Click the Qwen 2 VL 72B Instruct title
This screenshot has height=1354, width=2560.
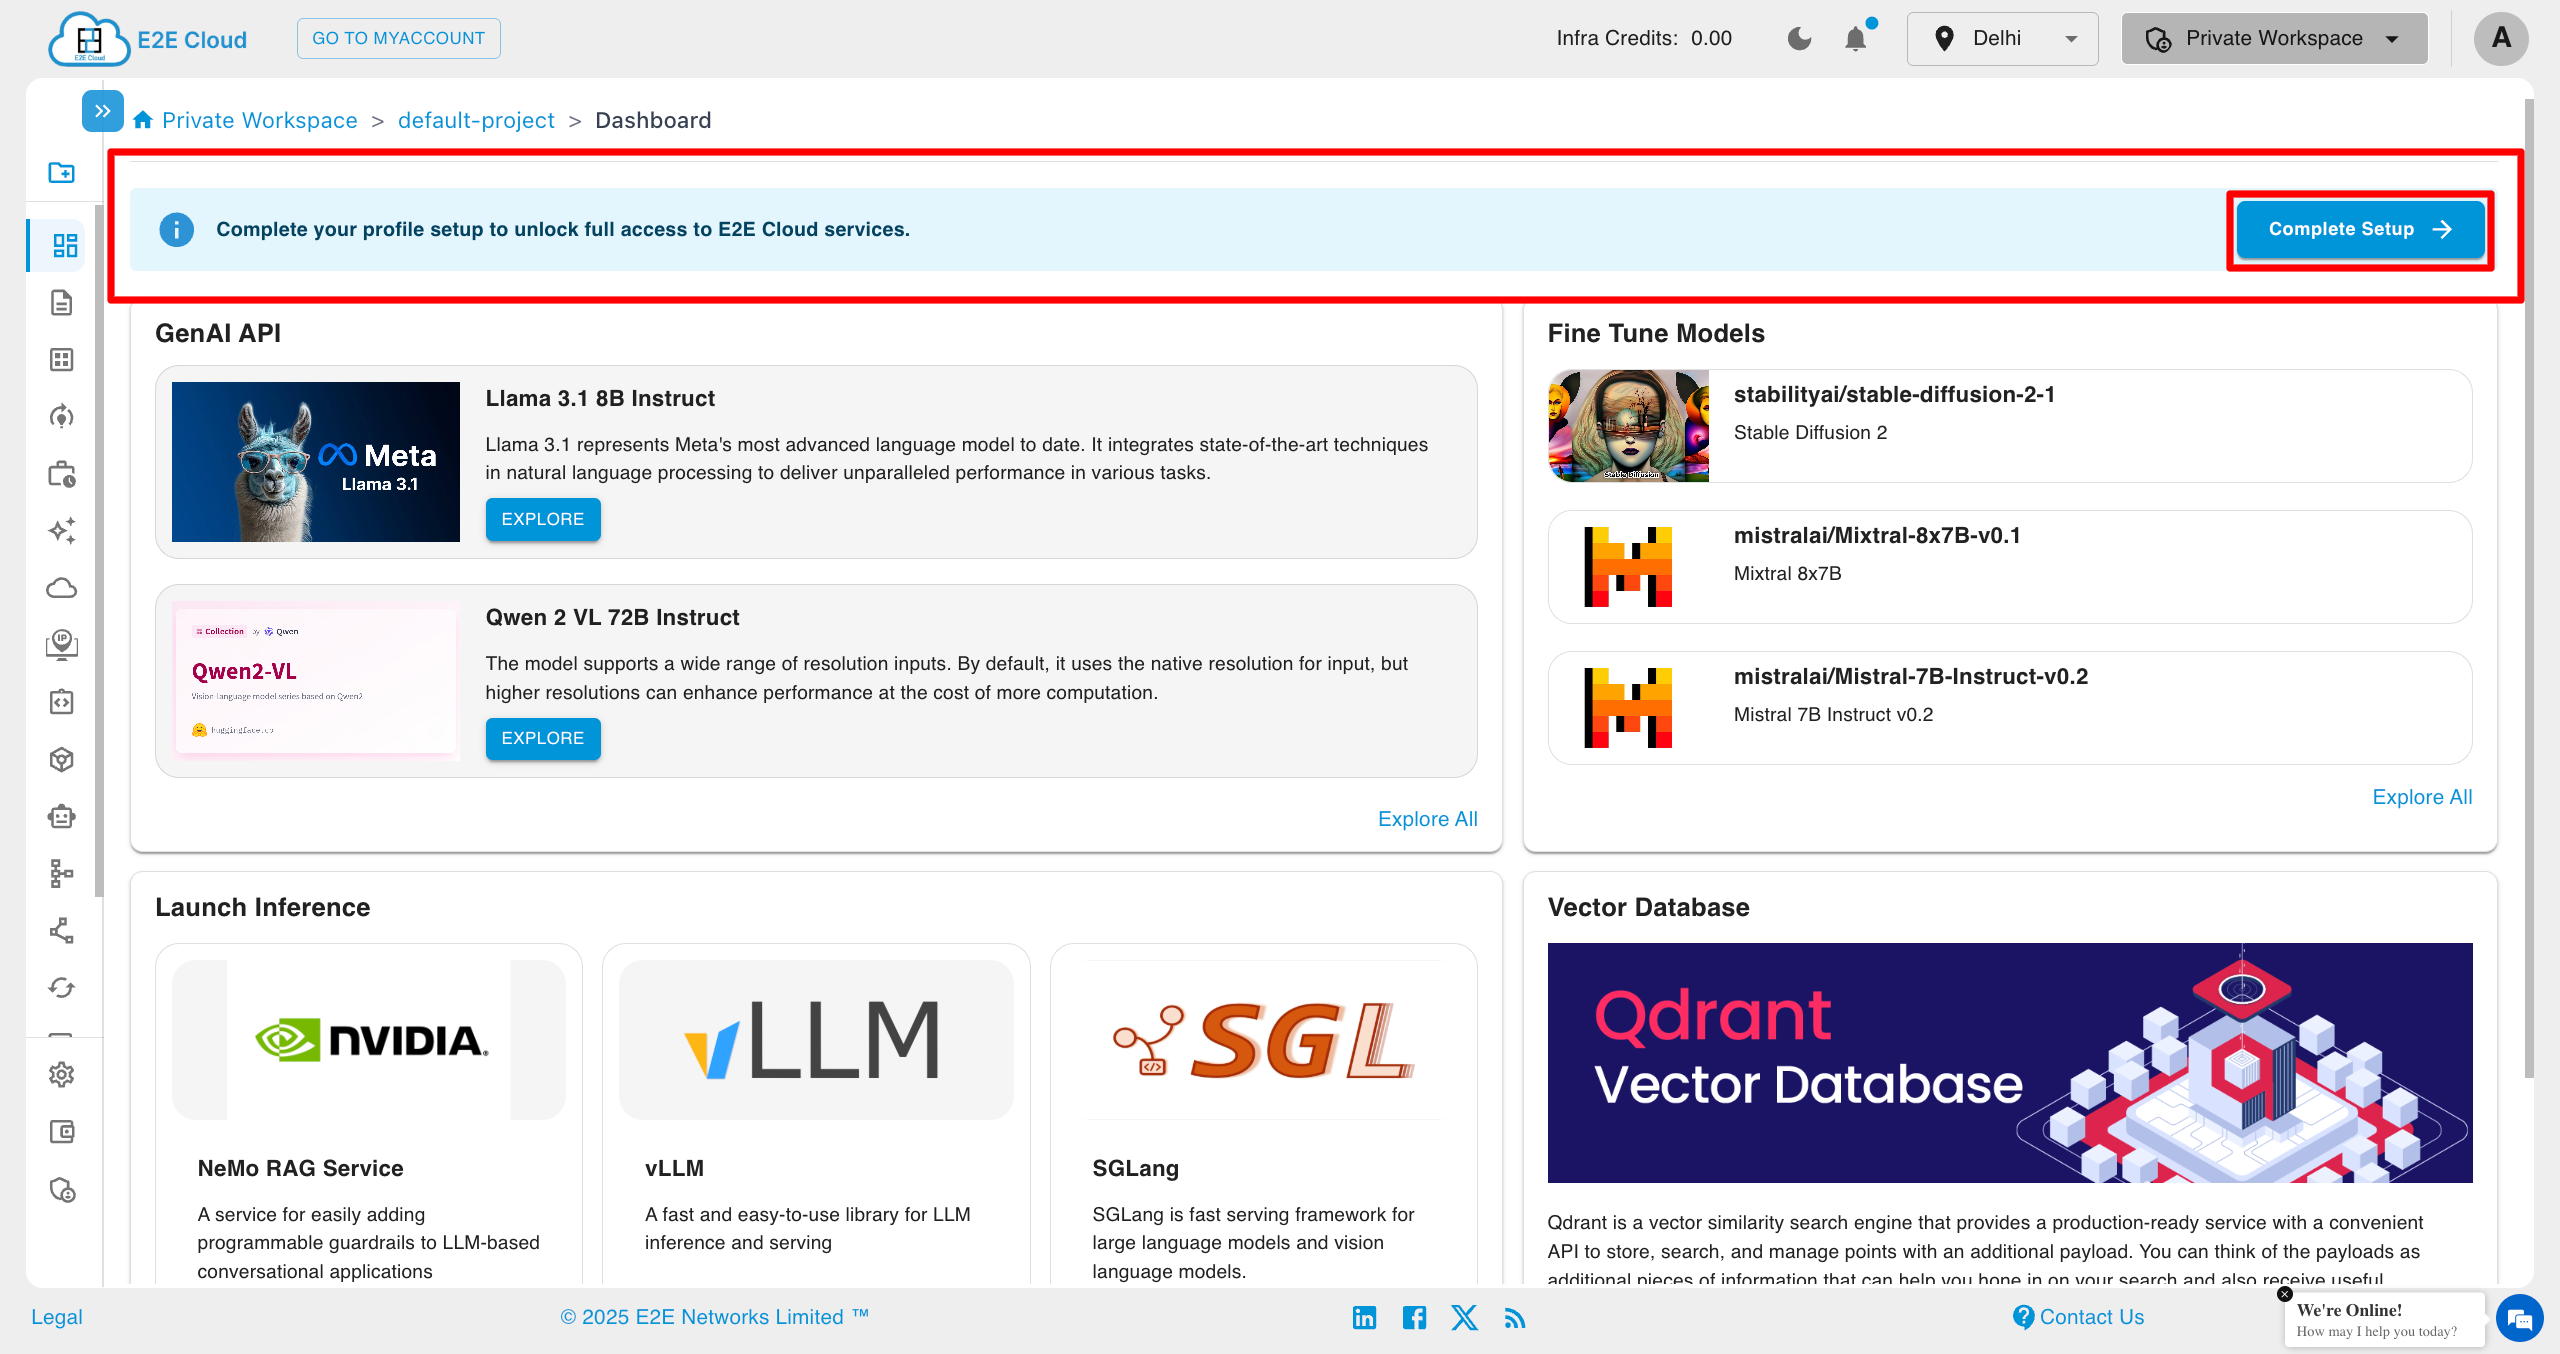(x=613, y=617)
